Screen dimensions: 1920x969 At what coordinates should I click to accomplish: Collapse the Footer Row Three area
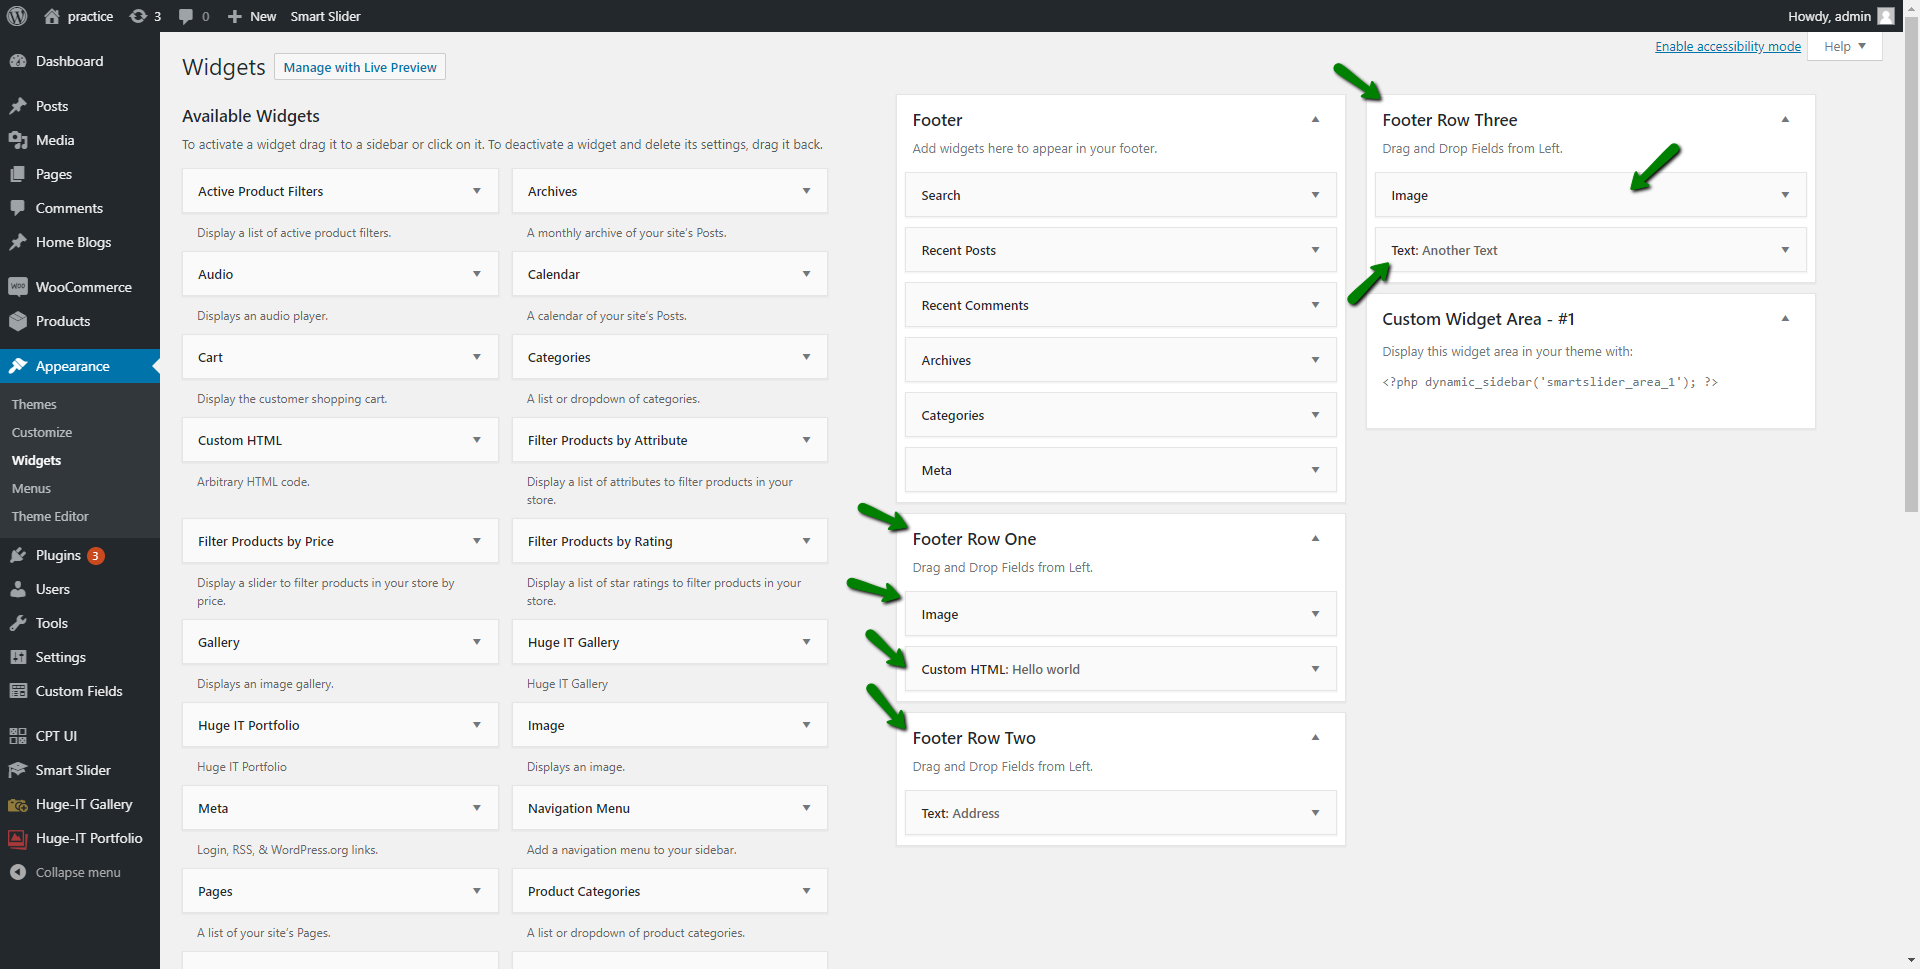(1785, 120)
